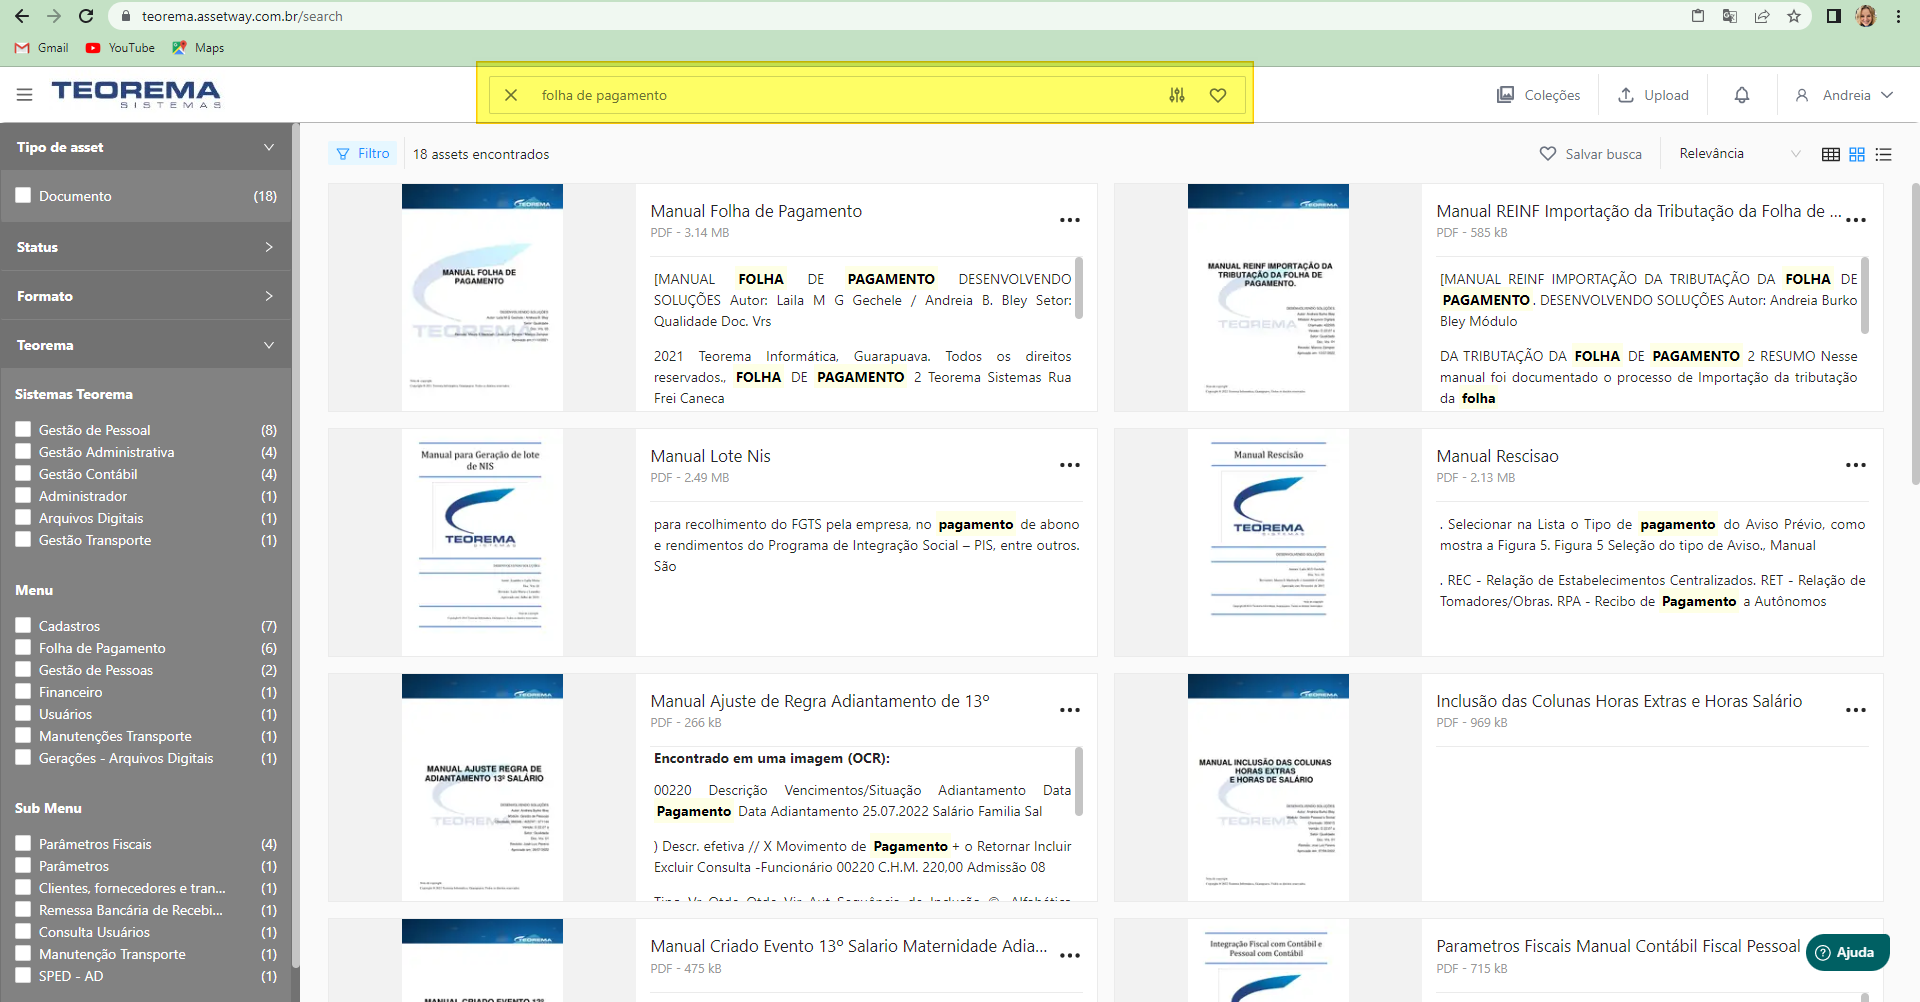Open Coleções in top navigation

[x=1538, y=95]
